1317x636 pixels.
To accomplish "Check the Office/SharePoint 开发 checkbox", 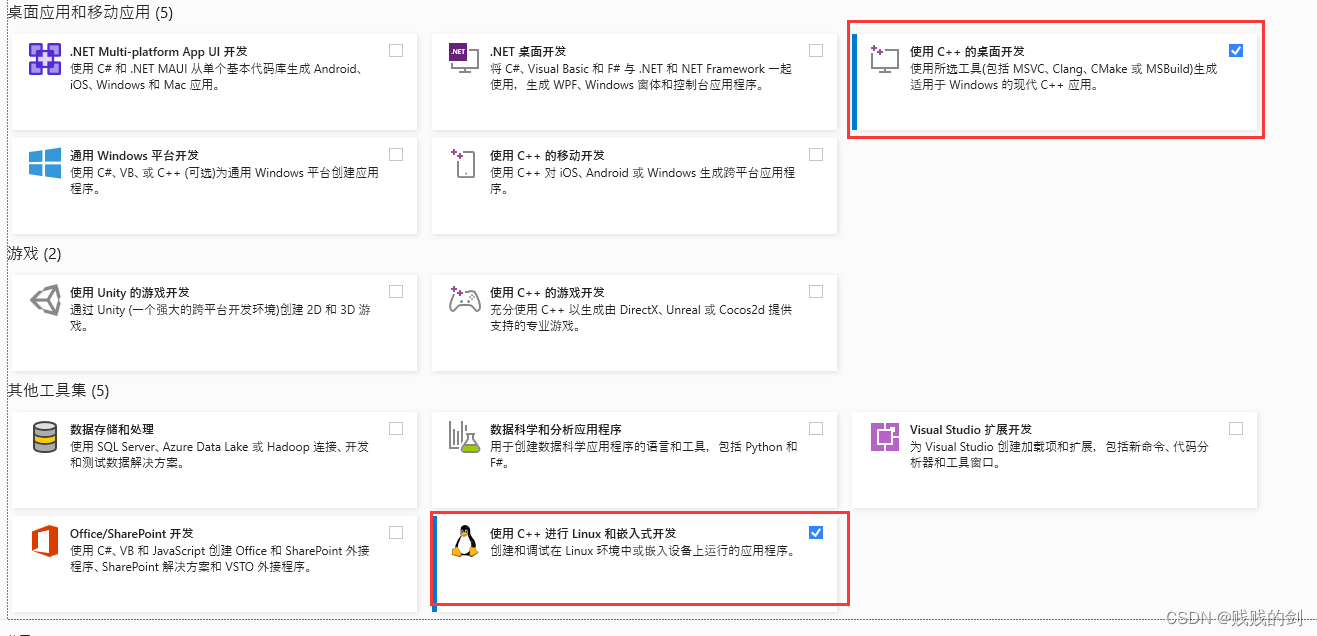I will pos(396,533).
